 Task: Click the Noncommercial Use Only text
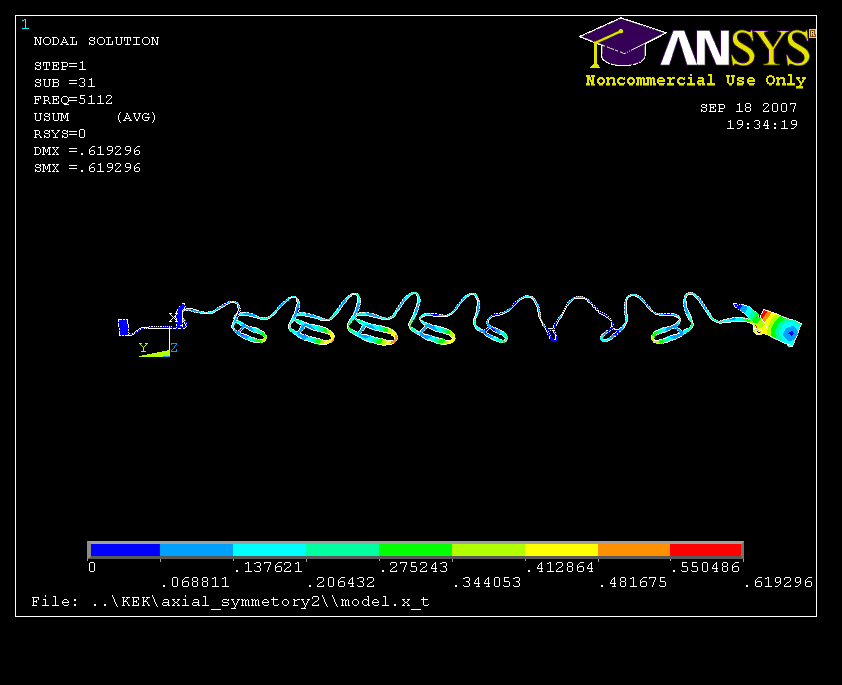695,81
